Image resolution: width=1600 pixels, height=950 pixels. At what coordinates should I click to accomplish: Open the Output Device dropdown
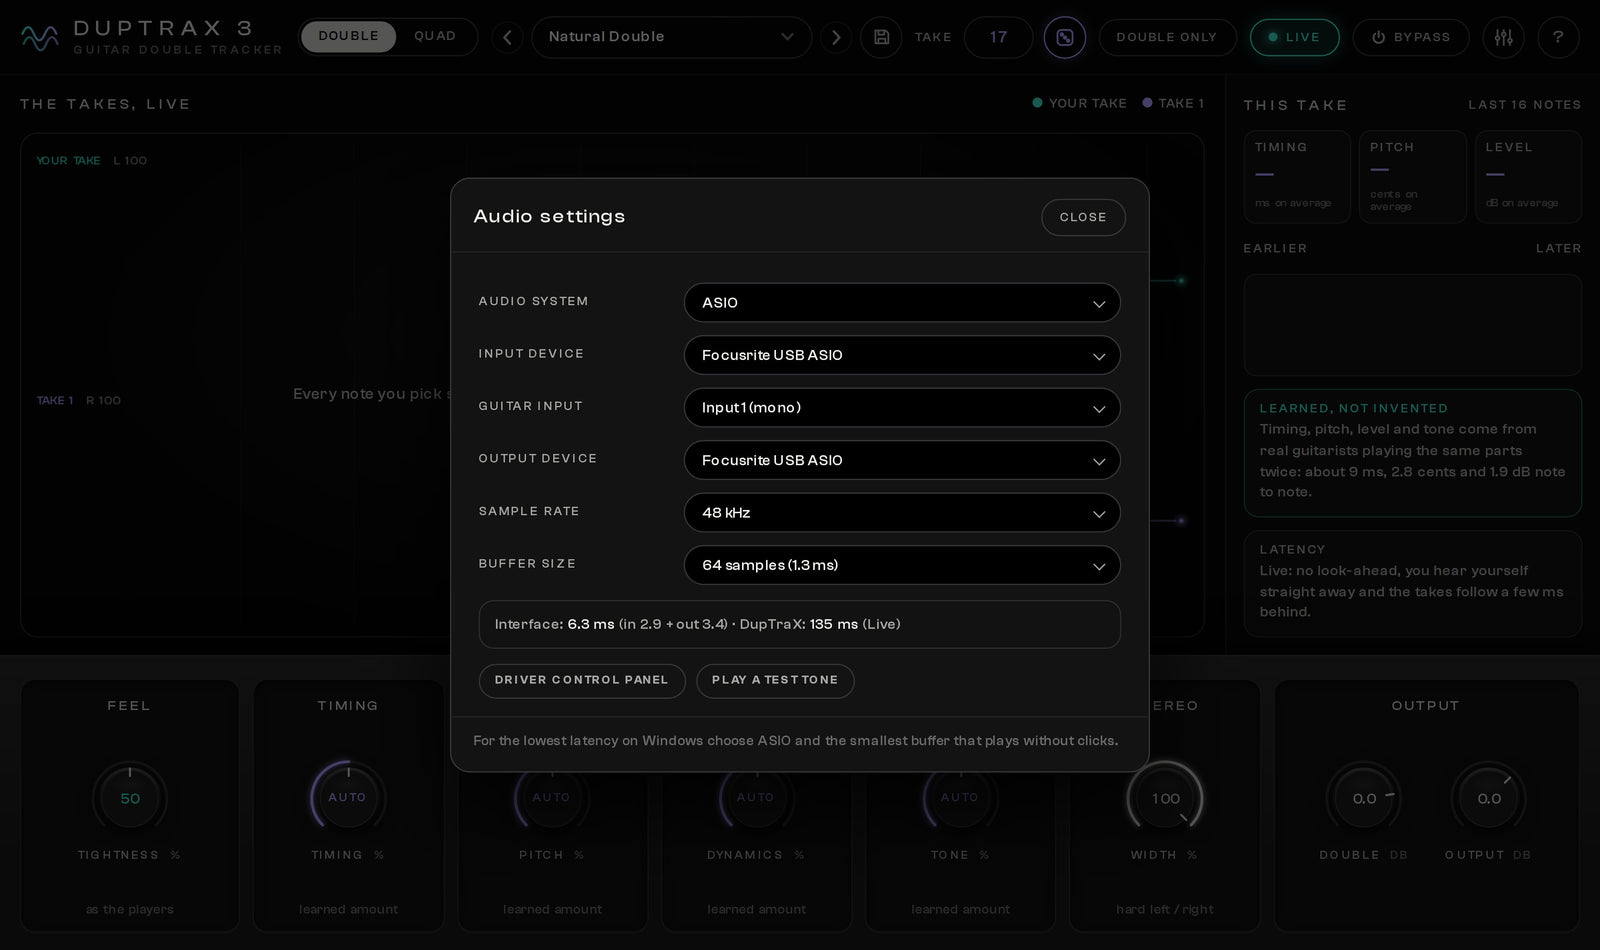point(902,460)
